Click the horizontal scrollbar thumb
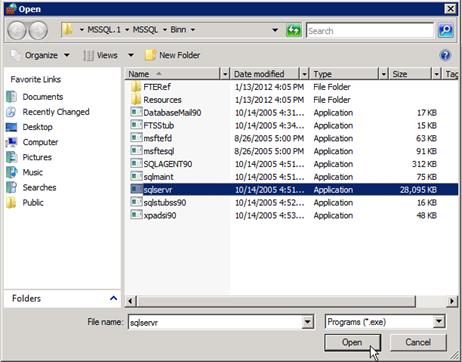 pos(276,301)
